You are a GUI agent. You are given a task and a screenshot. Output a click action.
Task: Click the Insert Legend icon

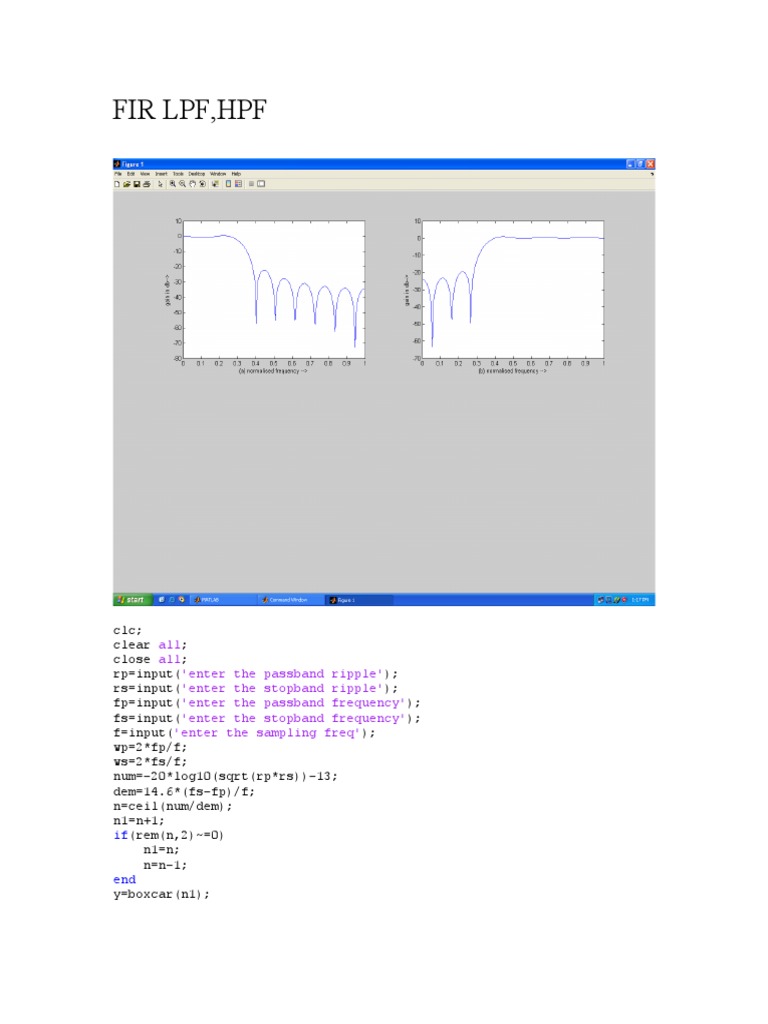[238, 184]
